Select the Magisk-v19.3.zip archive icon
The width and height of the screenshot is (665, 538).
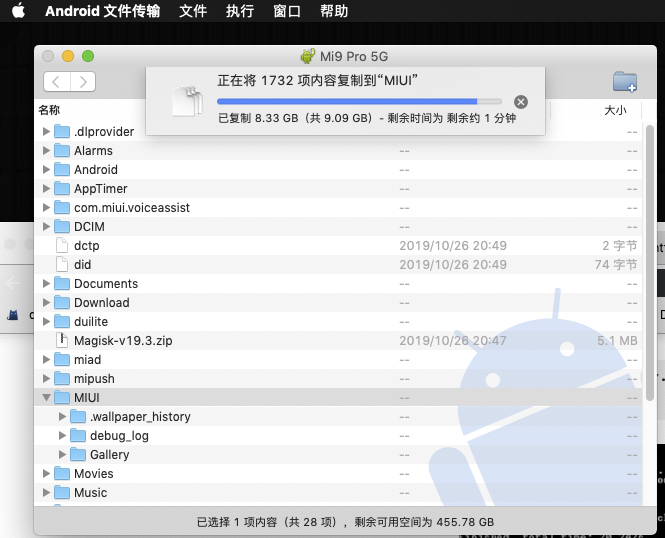[62, 340]
